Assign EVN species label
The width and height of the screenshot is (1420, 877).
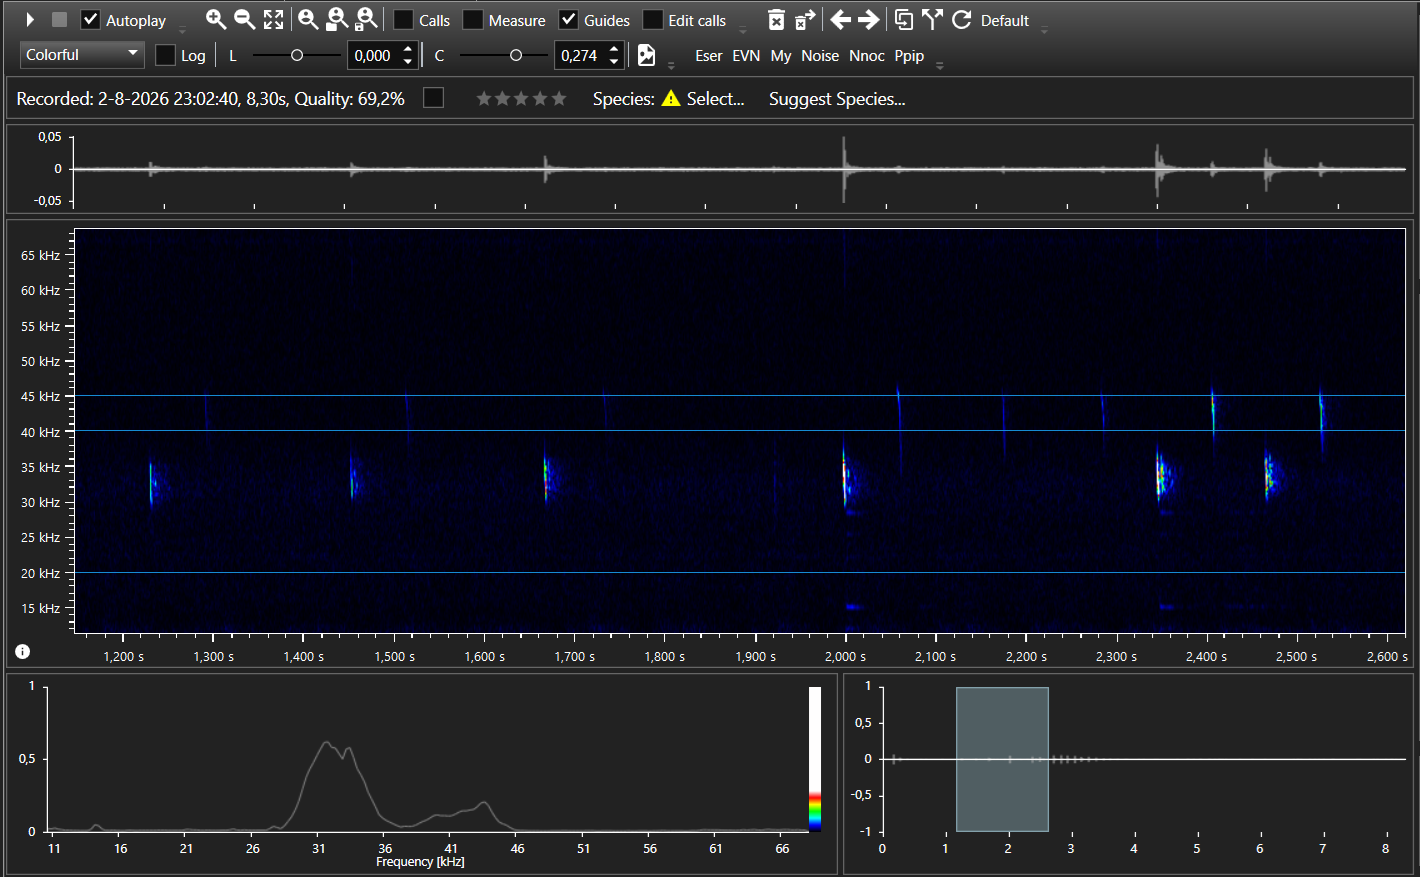click(746, 56)
